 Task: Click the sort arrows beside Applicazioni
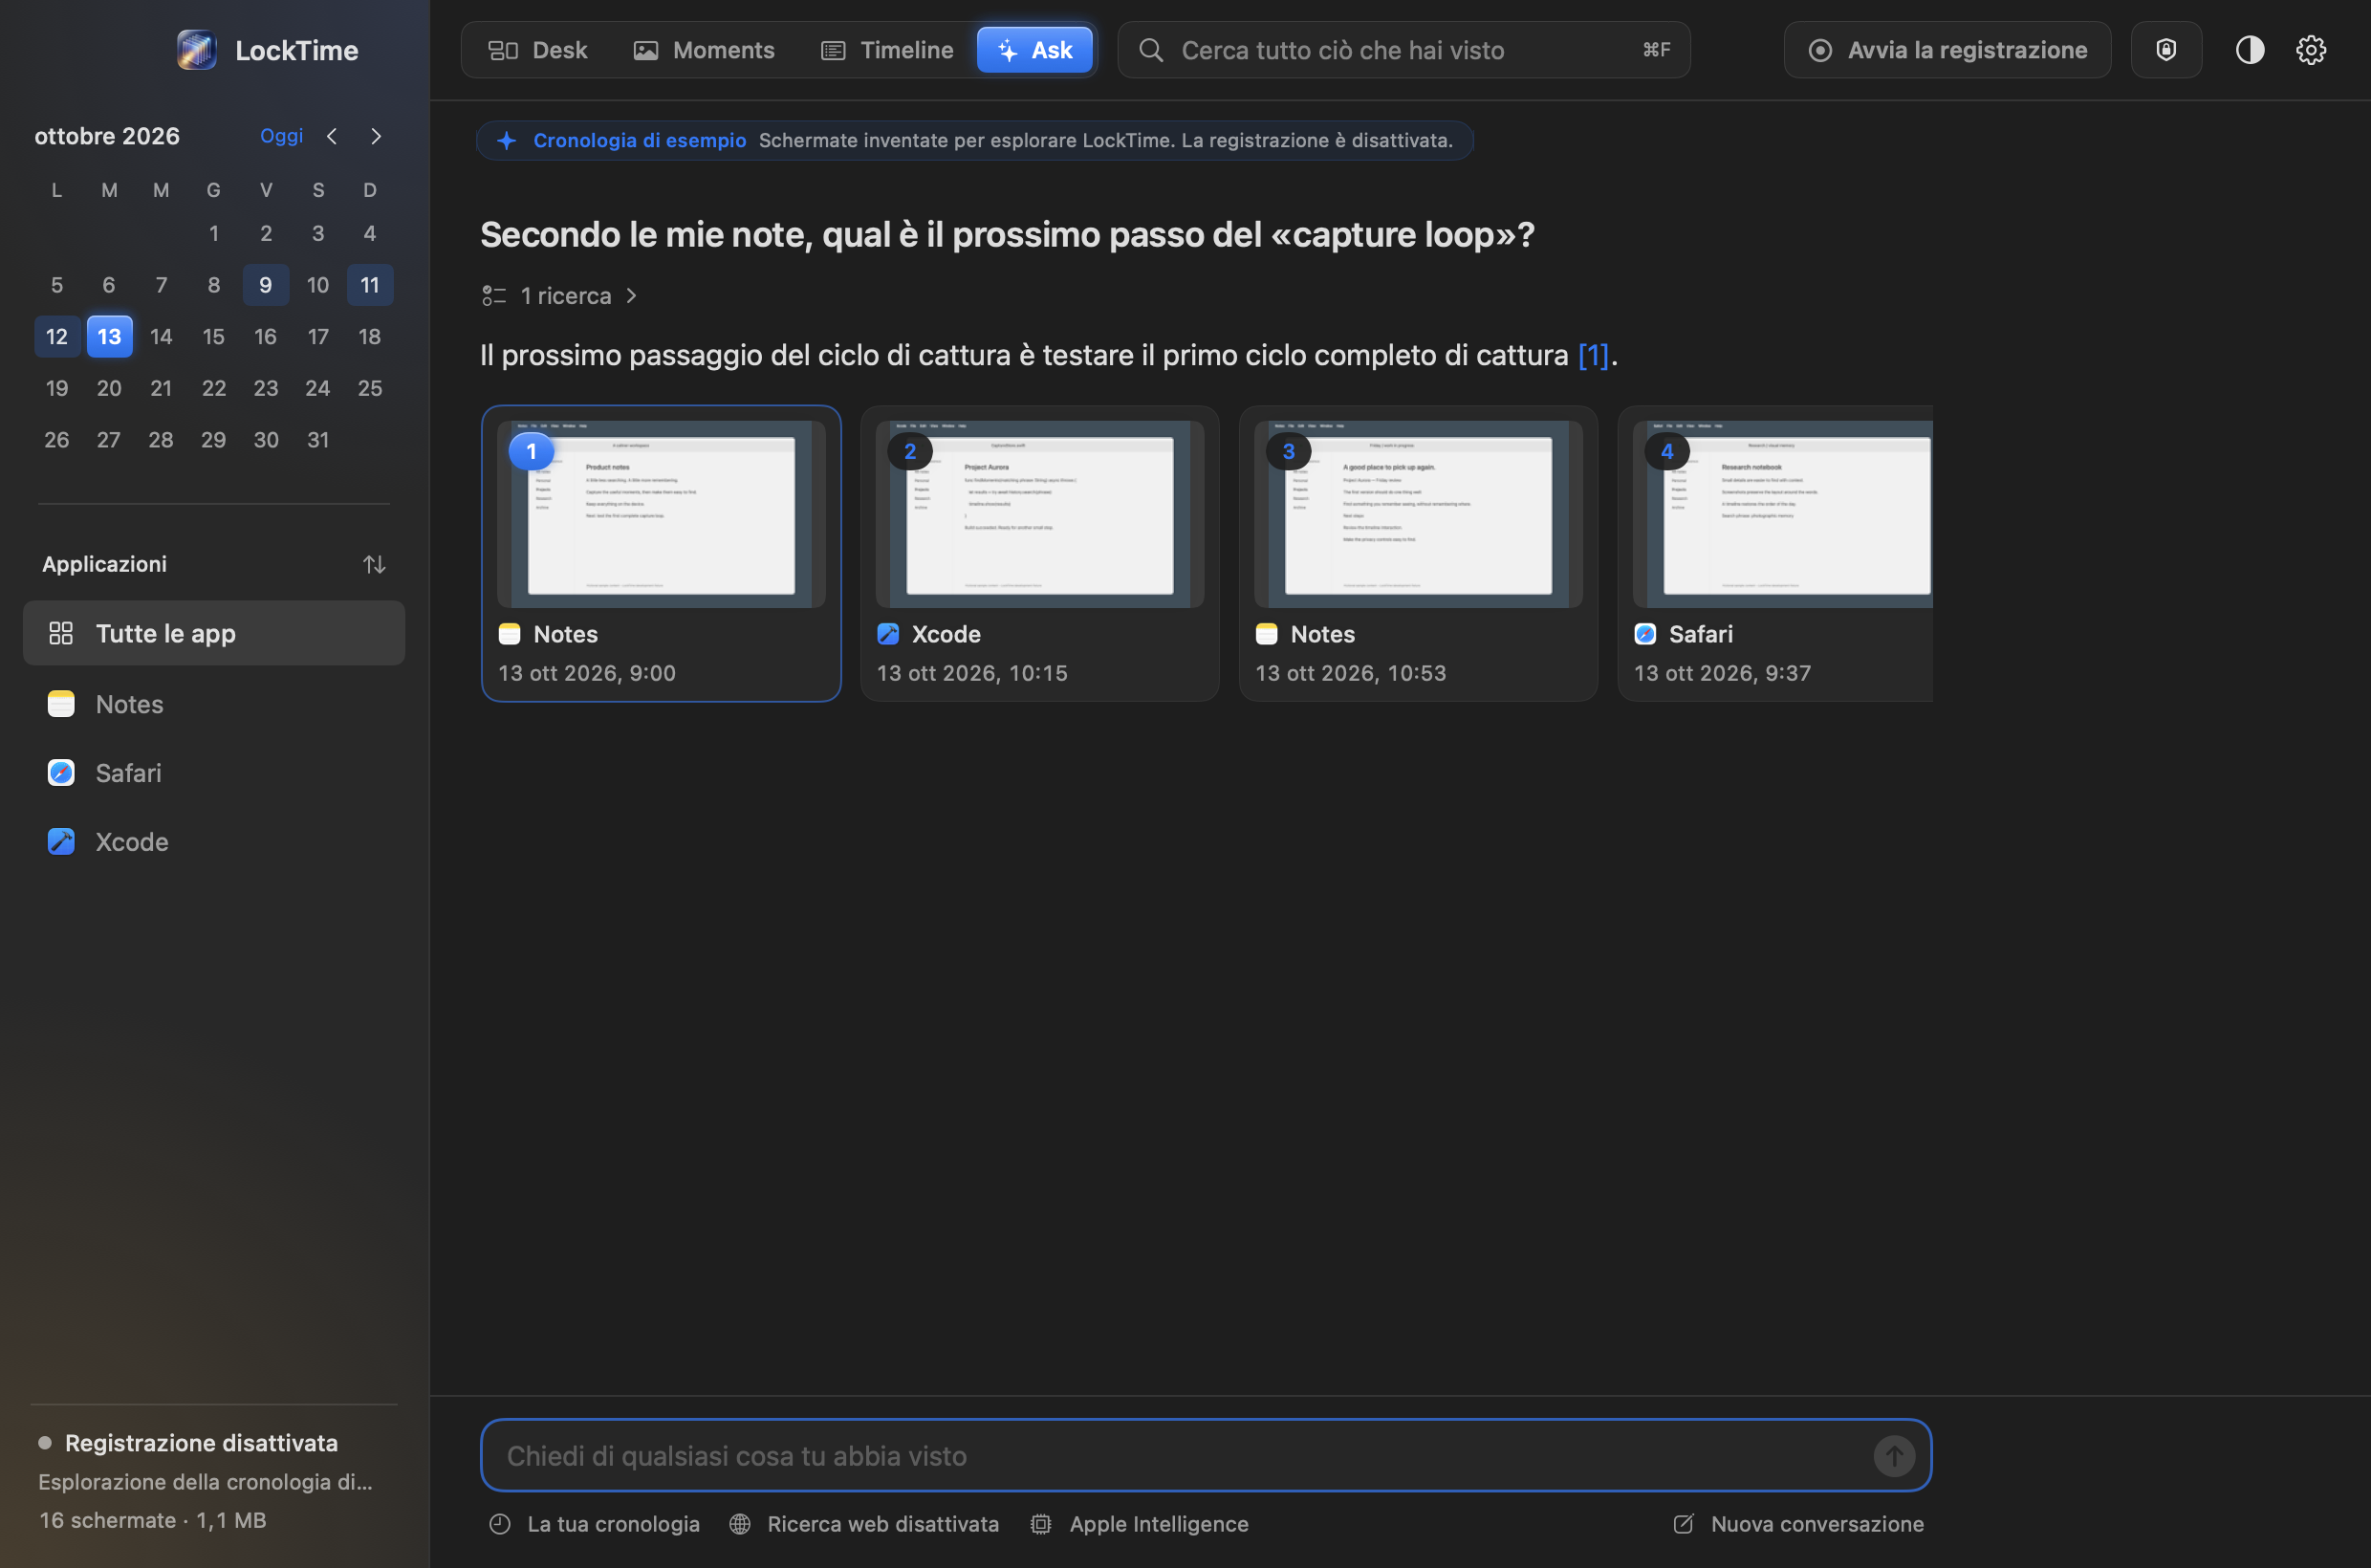[x=374, y=565]
